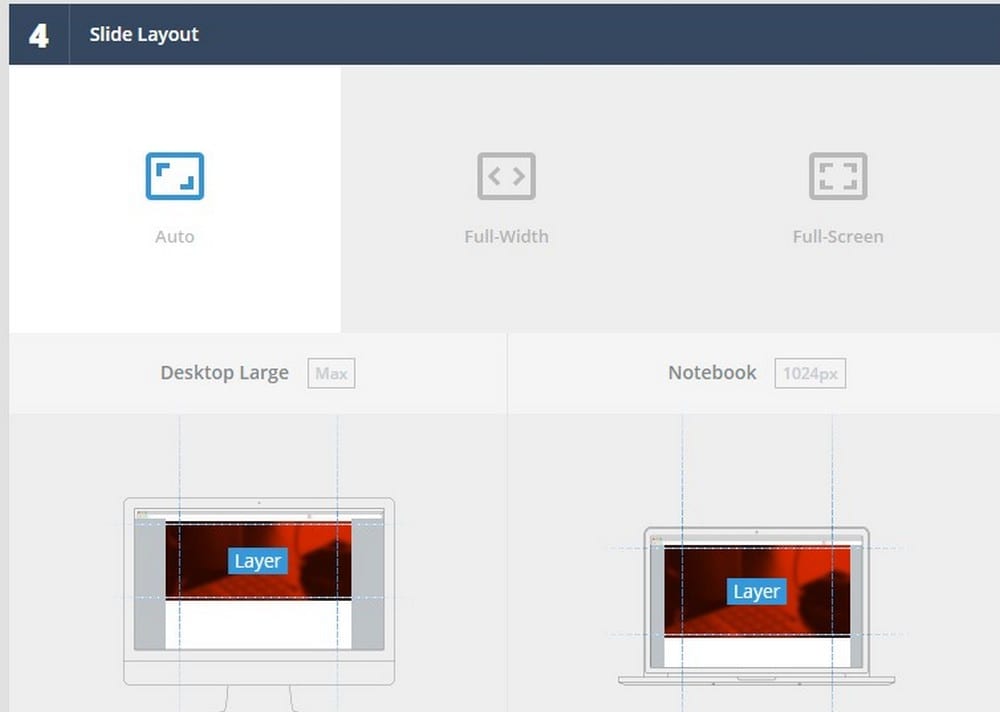Click the Full-Width label text

pyautogui.click(x=506, y=237)
